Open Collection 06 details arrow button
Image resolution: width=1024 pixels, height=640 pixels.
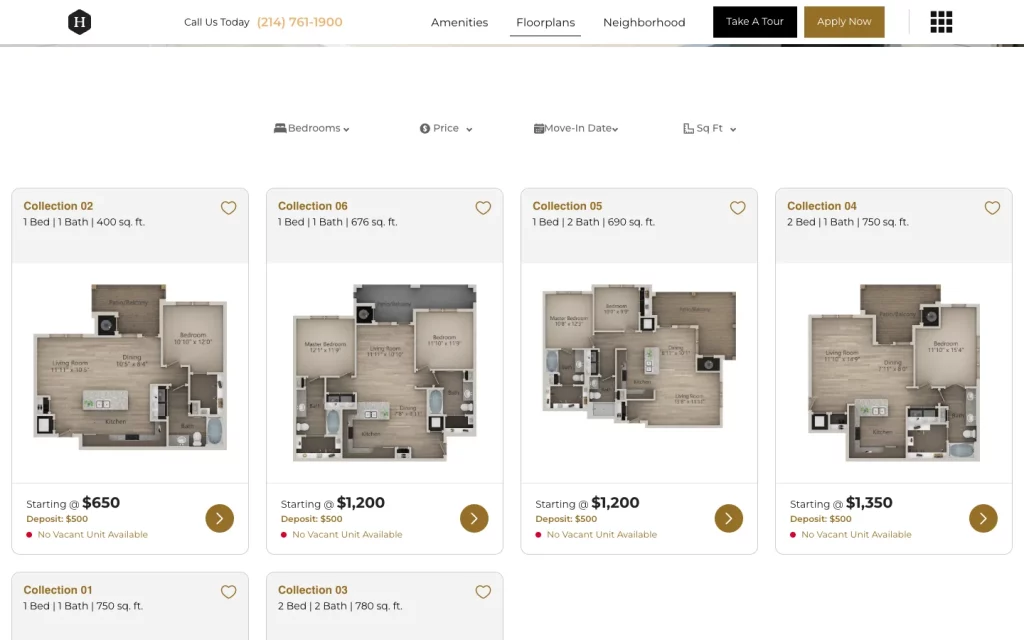click(474, 519)
